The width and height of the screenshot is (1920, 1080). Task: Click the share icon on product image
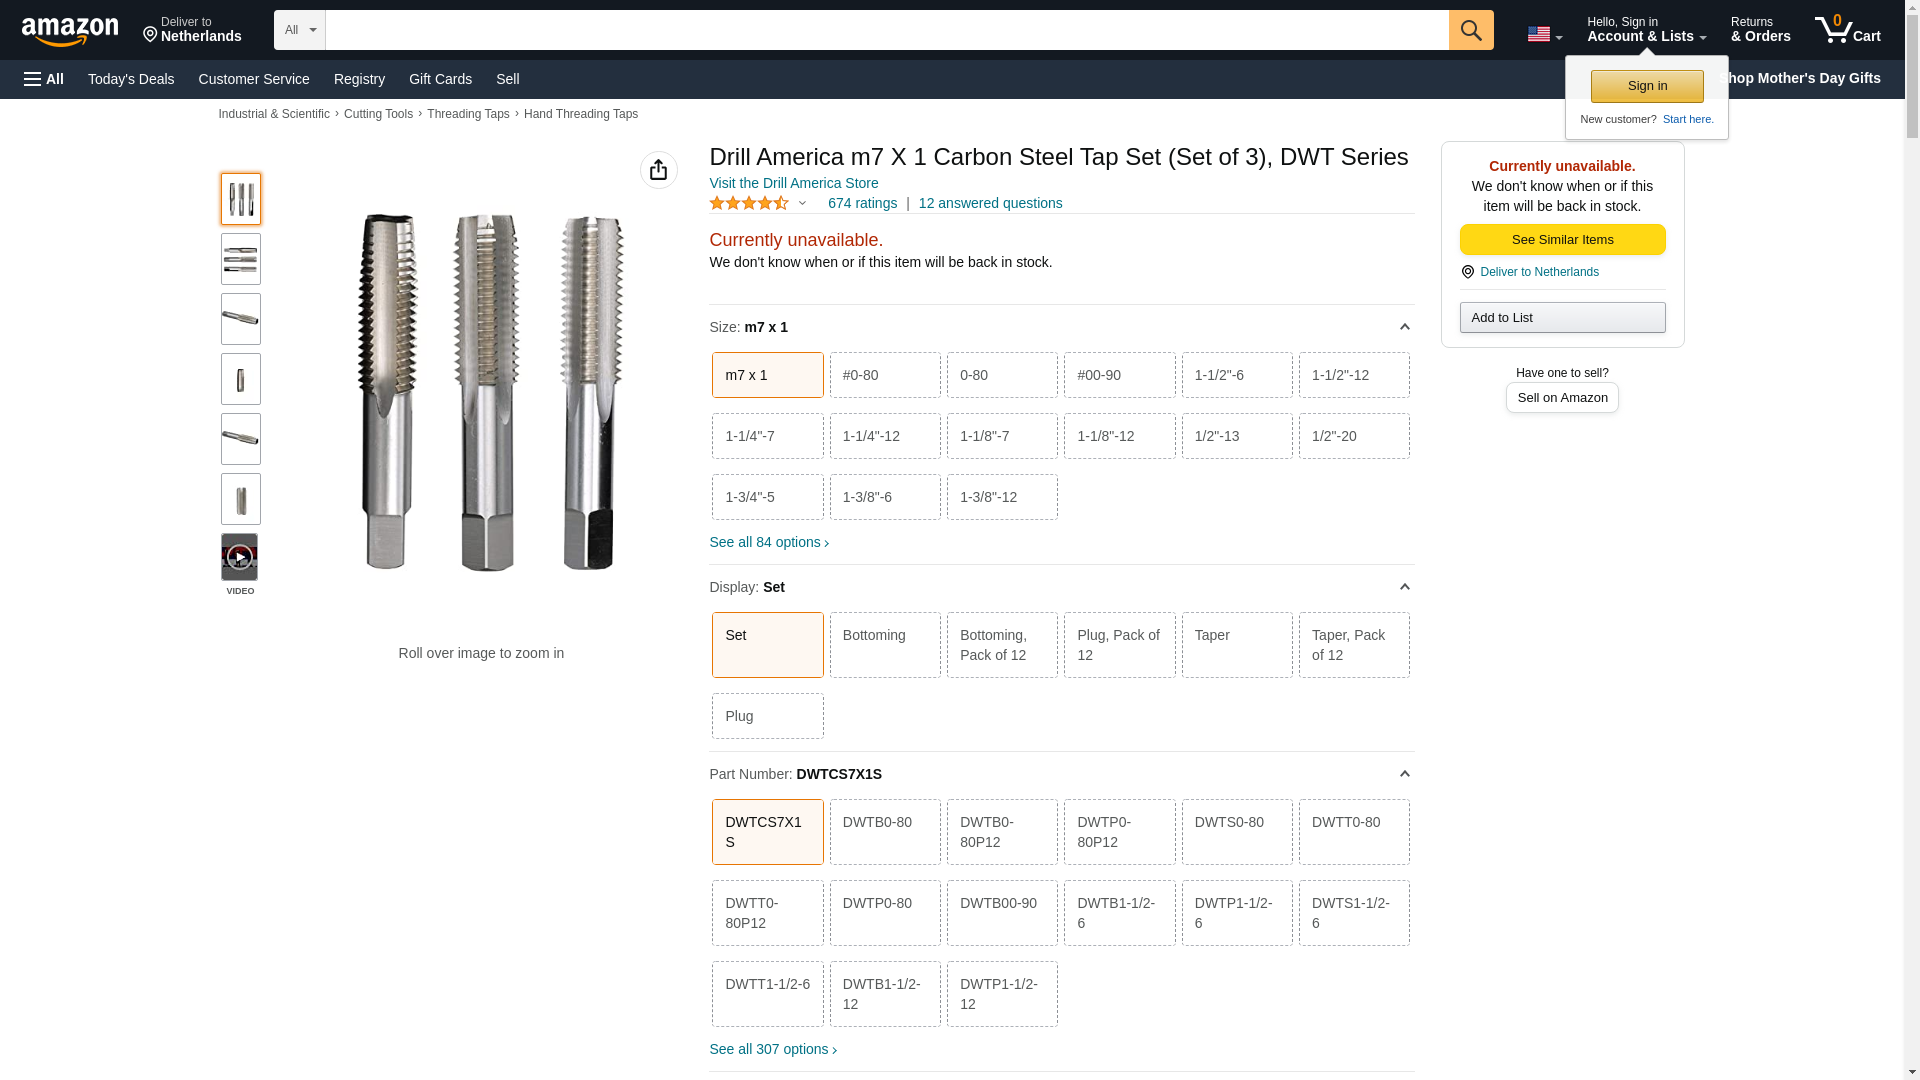click(658, 170)
